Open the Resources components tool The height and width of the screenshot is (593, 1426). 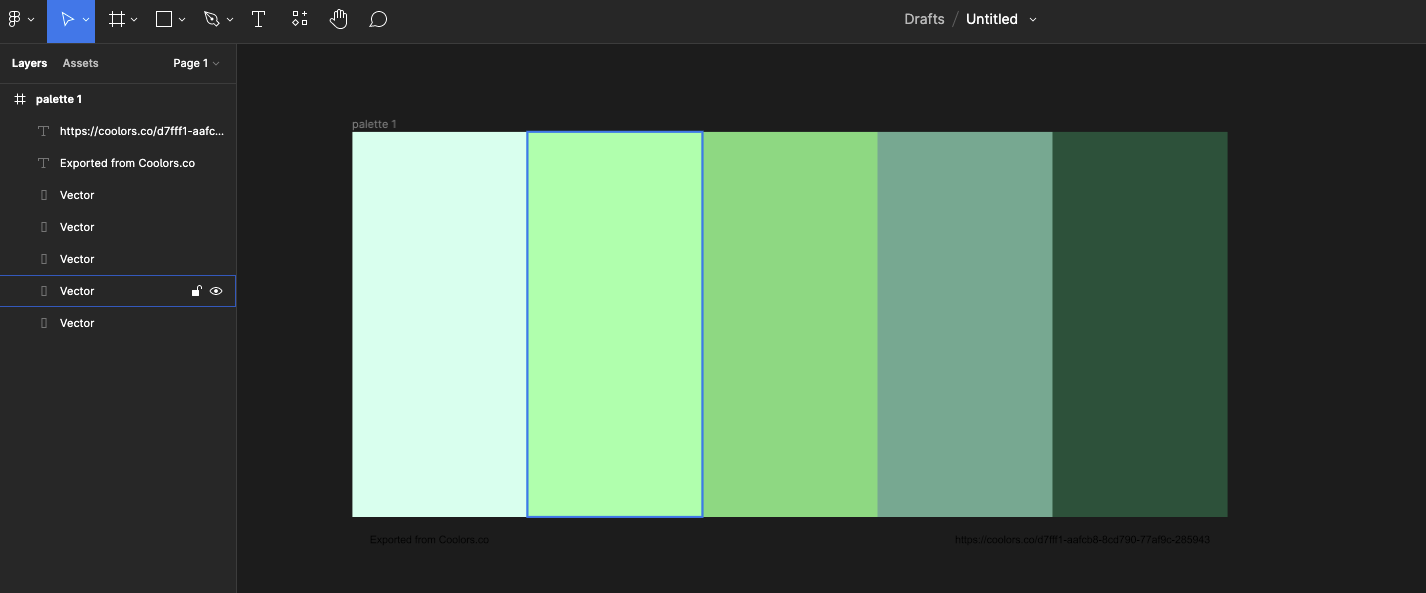(299, 19)
